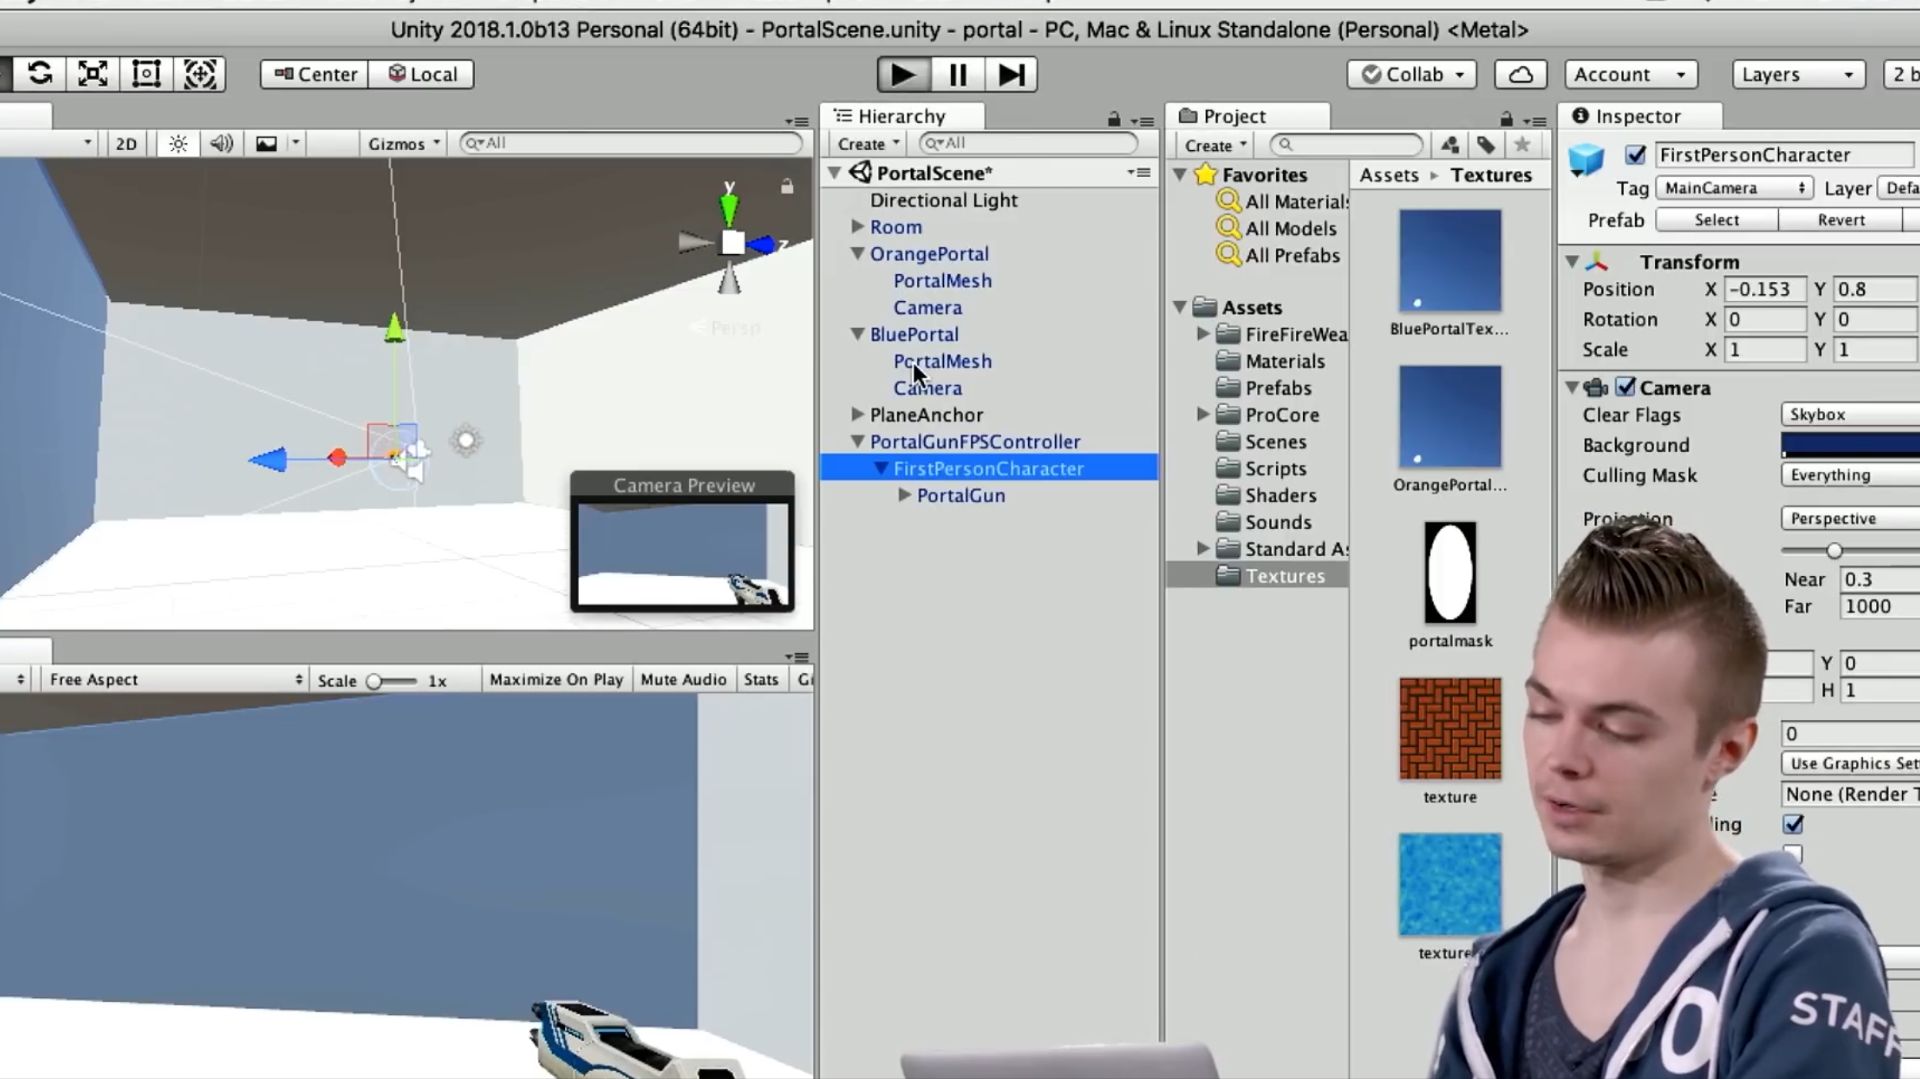Select the portalmask texture thumbnail
This screenshot has width=1920, height=1079.
[1450, 573]
